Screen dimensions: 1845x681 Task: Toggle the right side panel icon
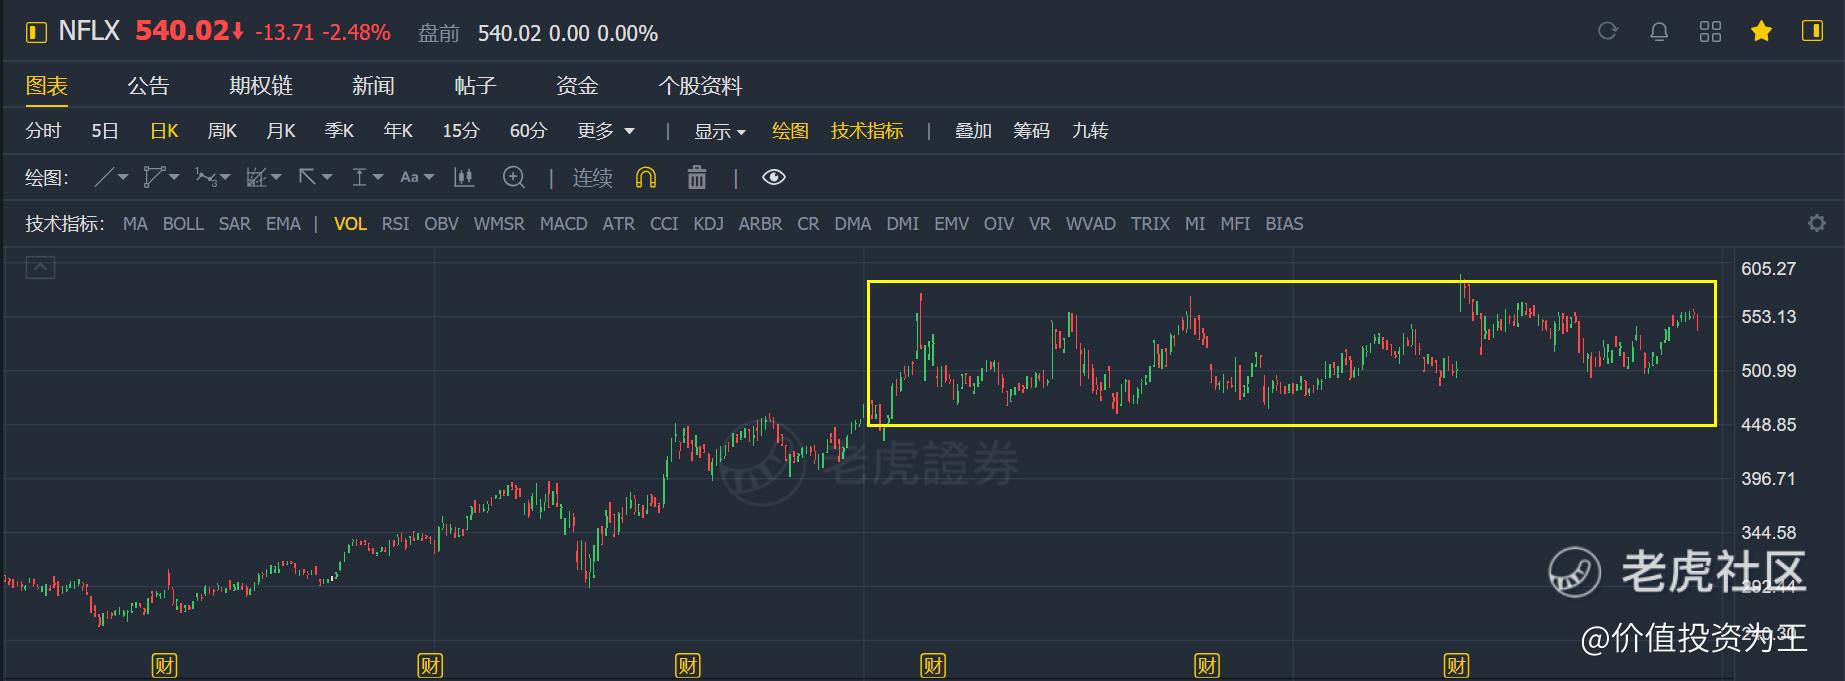click(x=1812, y=31)
